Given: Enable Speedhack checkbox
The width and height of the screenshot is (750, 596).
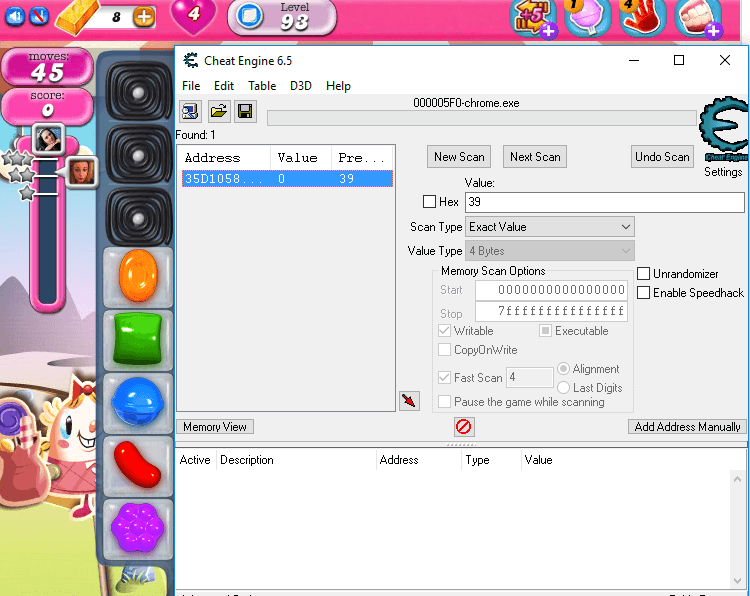Looking at the screenshot, I should 643,292.
